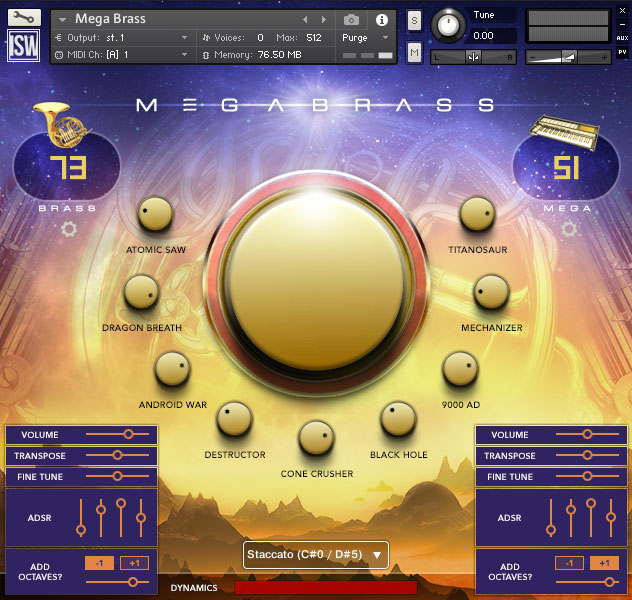Click the large central gold knob

pyautogui.click(x=316, y=281)
